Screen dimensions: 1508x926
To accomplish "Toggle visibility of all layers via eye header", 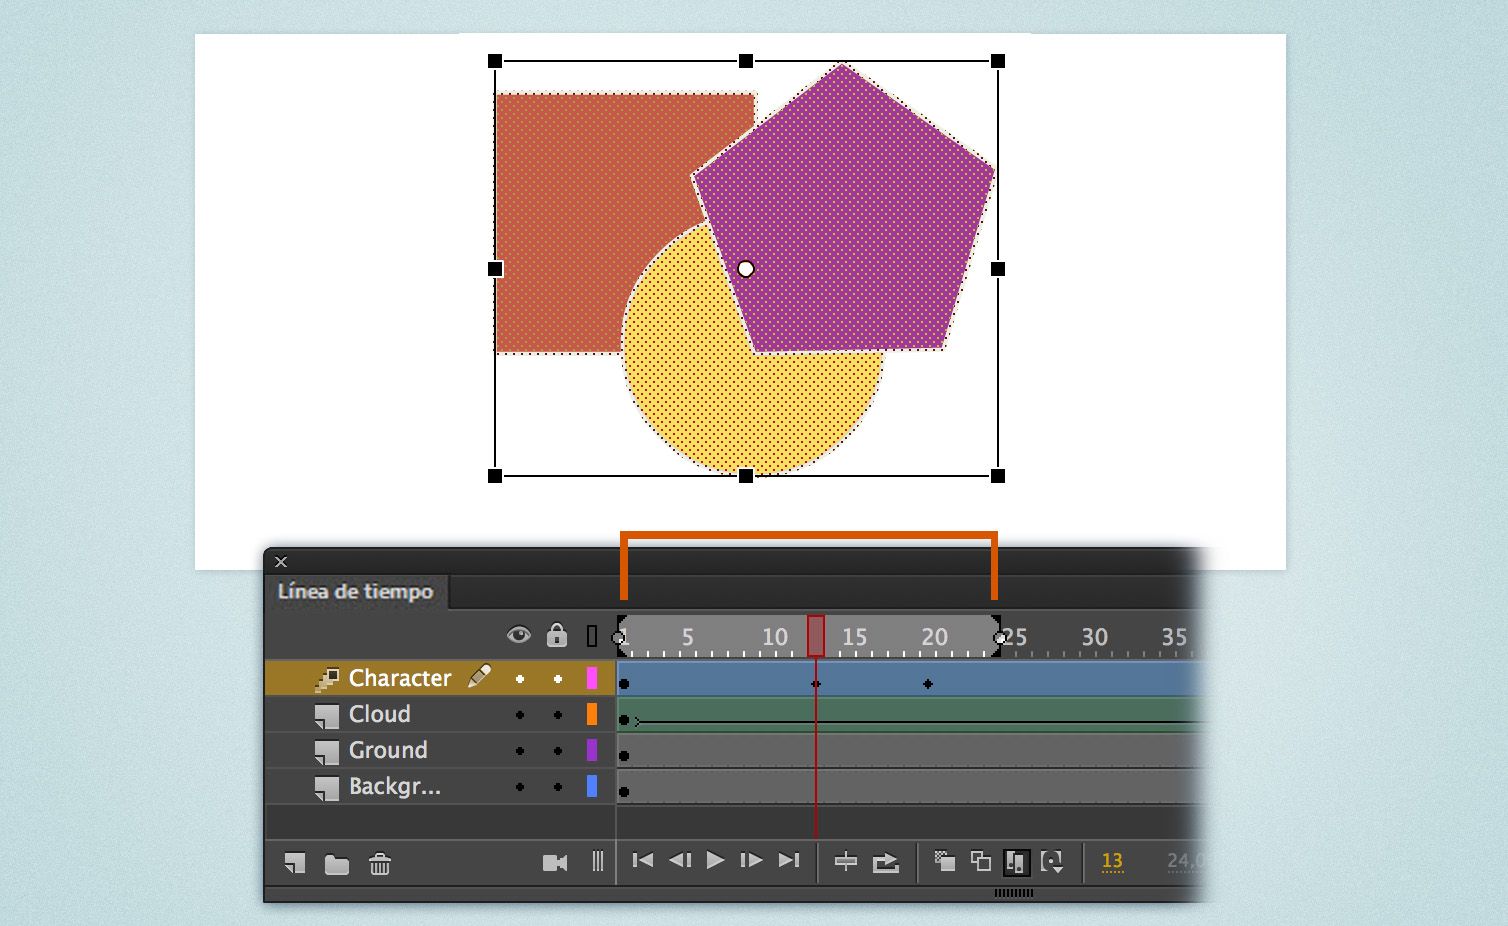I will pyautogui.click(x=518, y=635).
